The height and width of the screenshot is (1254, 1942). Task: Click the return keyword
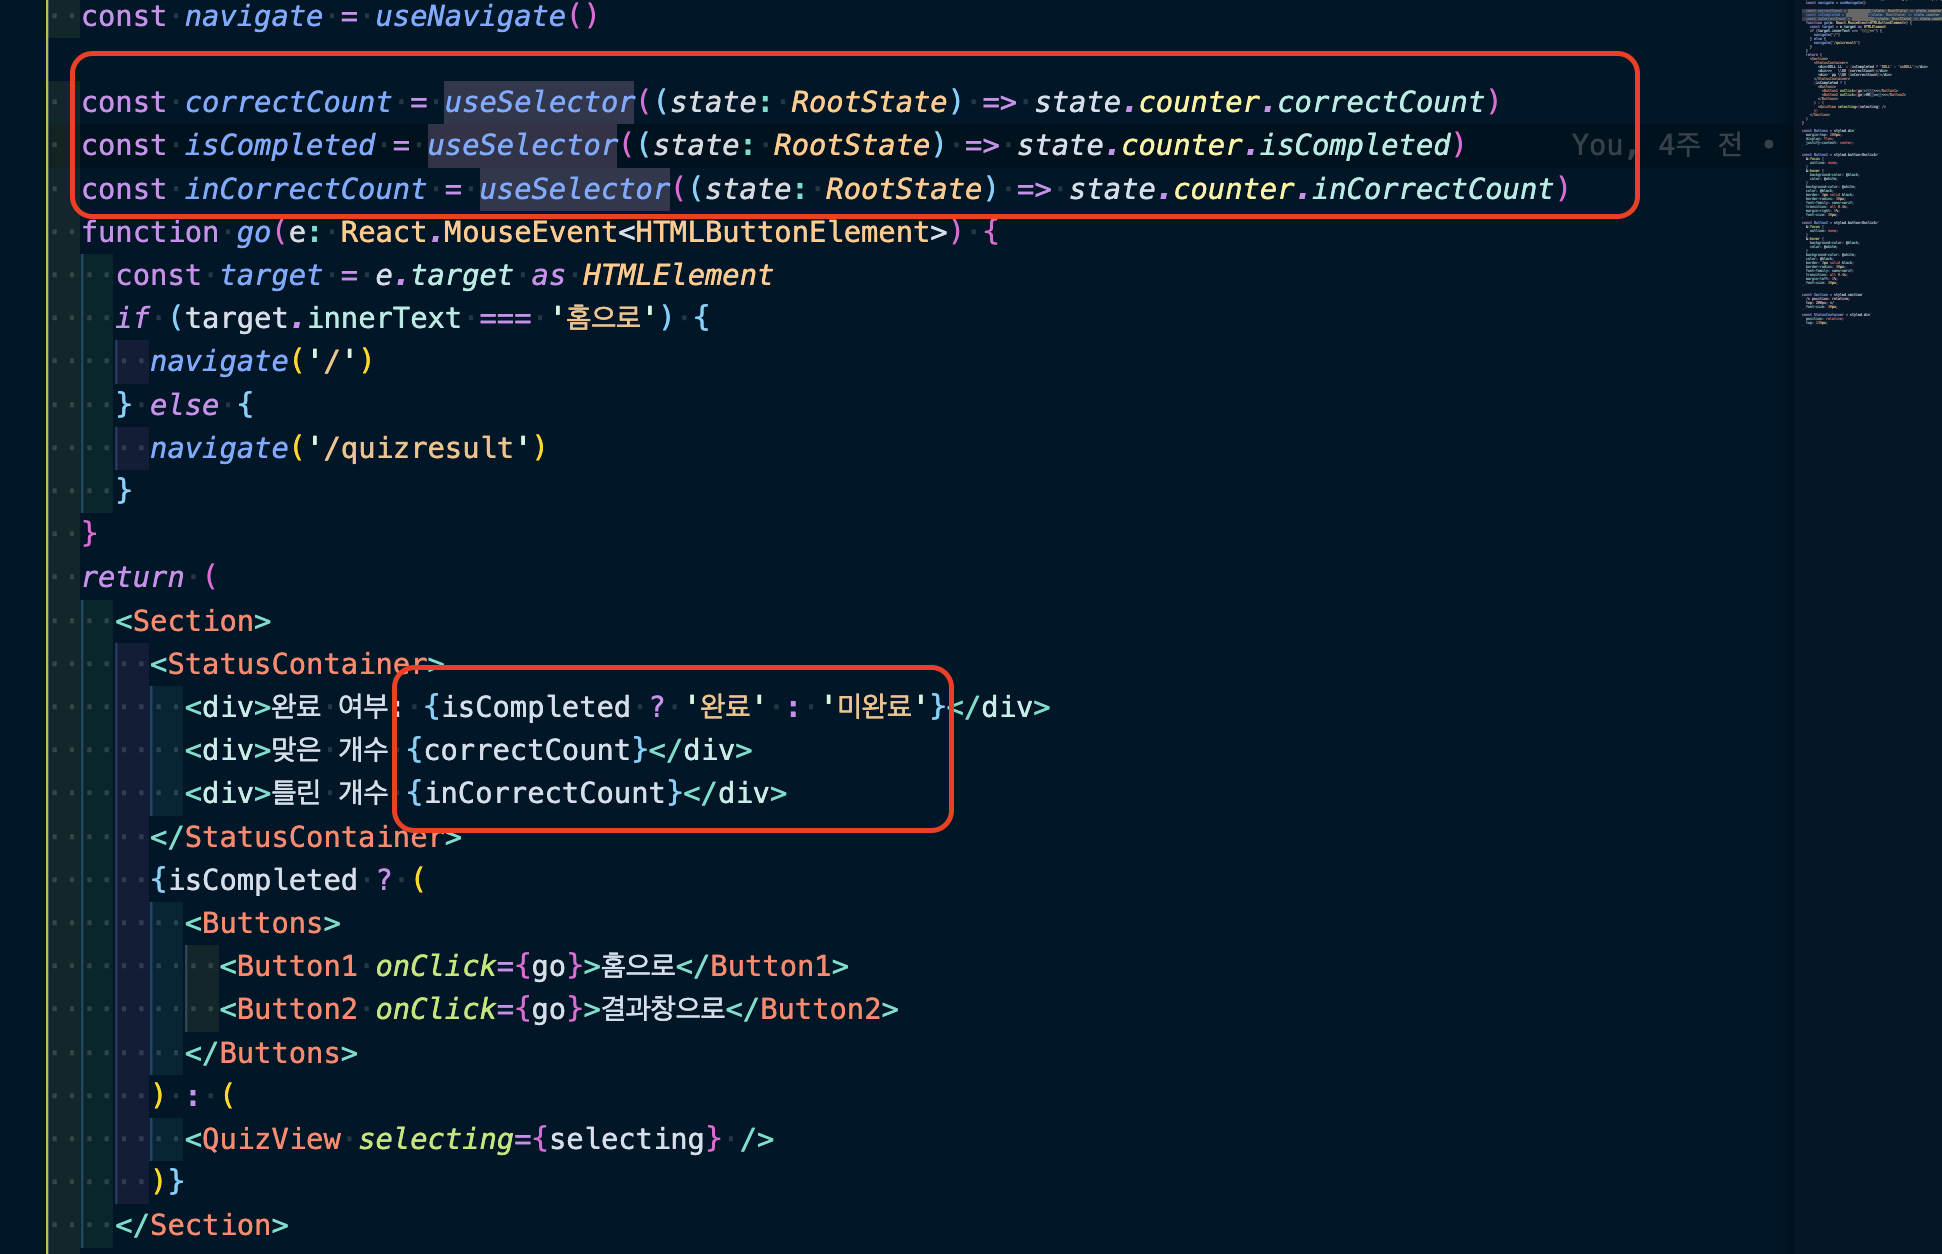tap(132, 577)
